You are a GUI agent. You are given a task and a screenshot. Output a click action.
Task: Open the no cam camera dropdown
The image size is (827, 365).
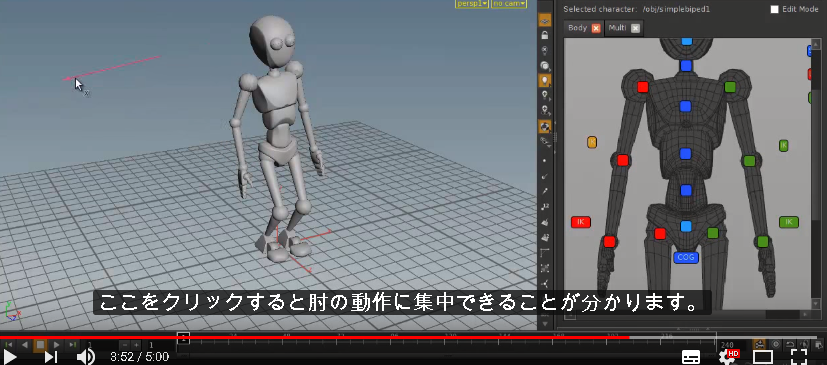509,4
